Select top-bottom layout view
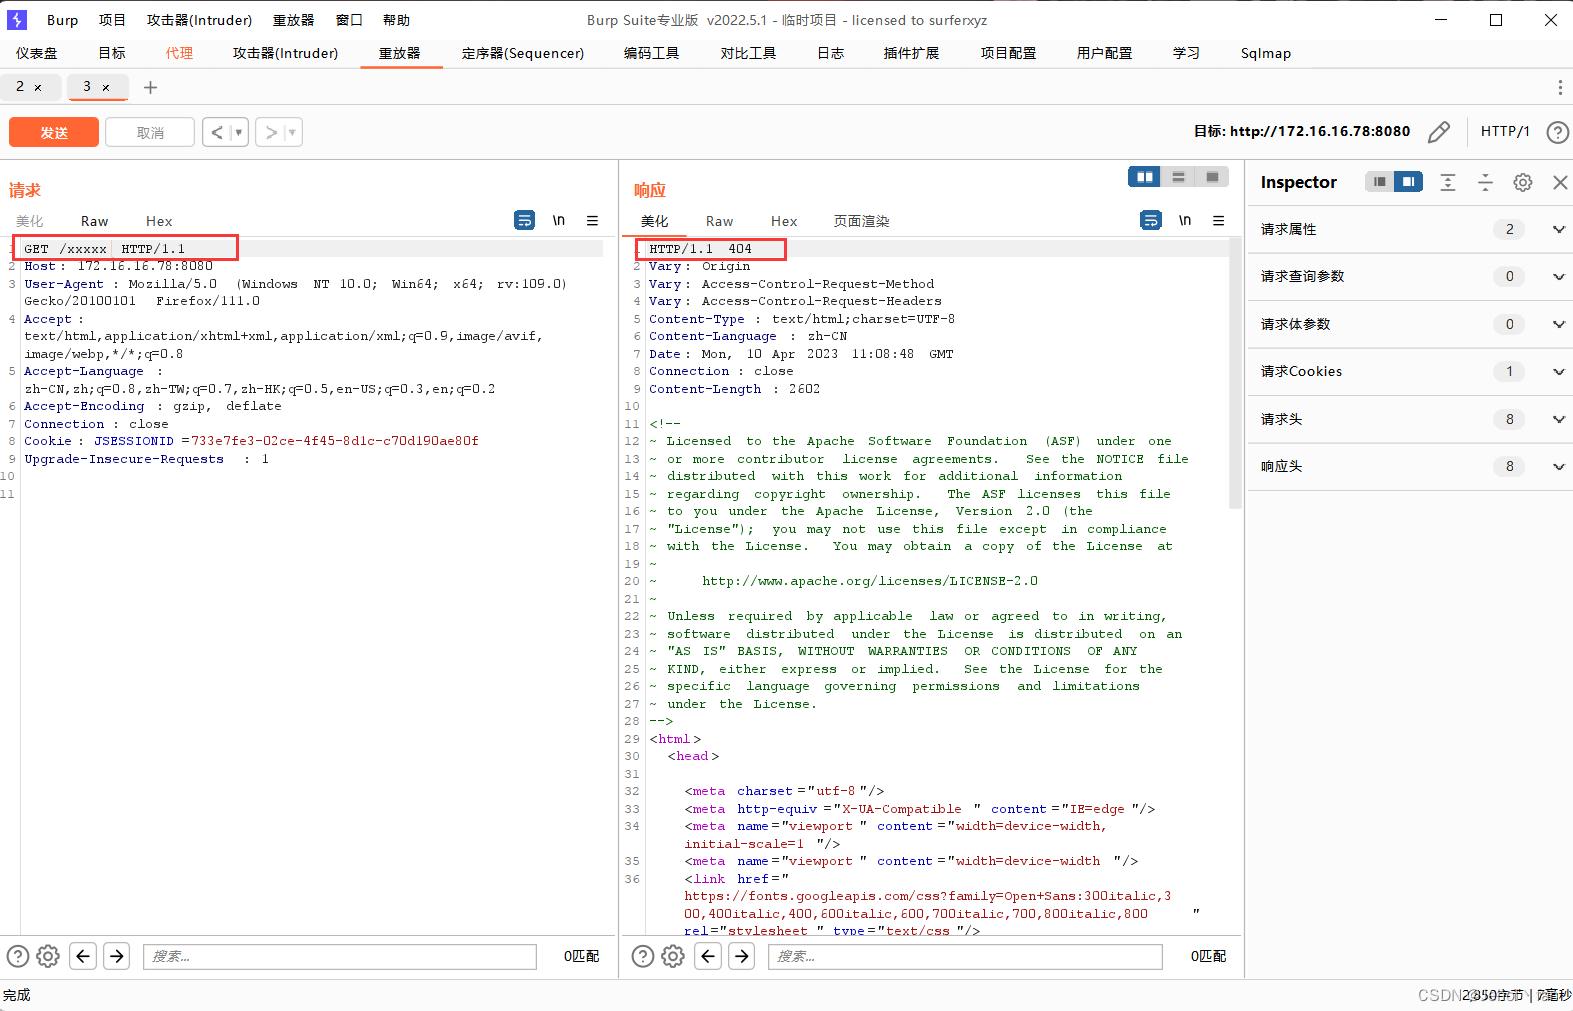The height and width of the screenshot is (1011, 1573). pos(1179,177)
